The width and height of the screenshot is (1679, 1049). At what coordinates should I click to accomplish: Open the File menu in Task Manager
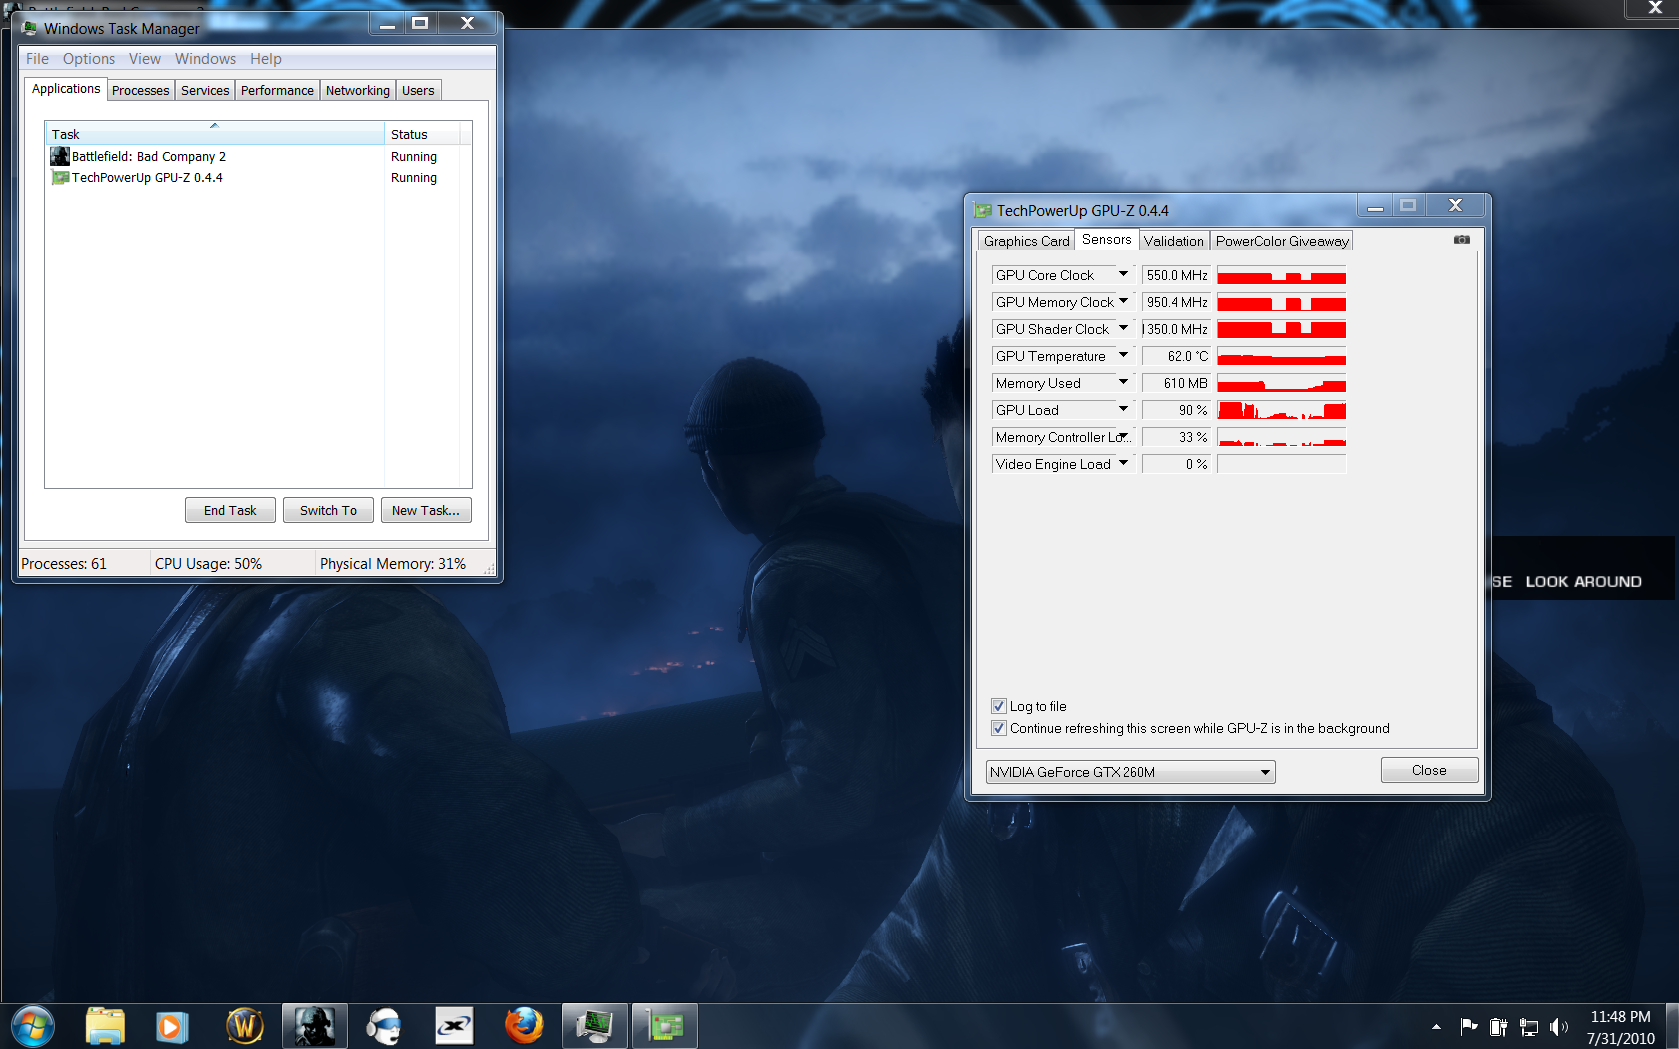[37, 59]
